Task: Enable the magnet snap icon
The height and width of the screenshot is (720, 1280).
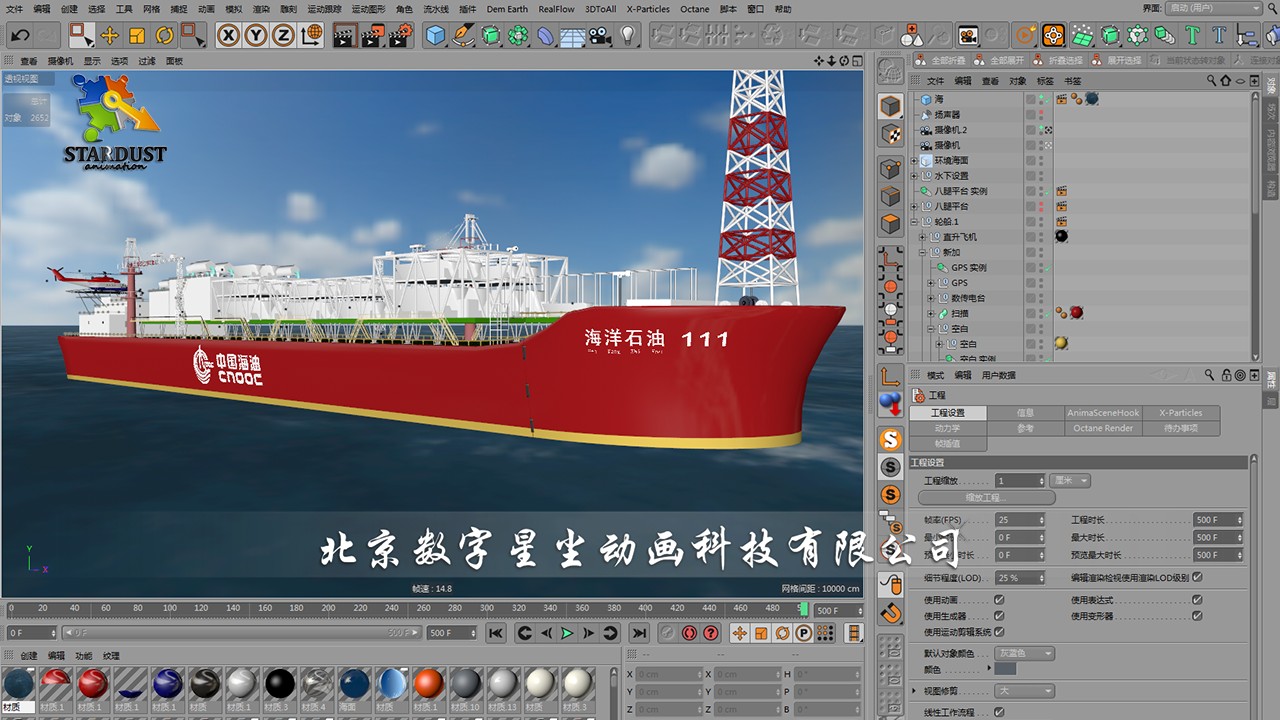Action: pyautogui.click(x=891, y=612)
